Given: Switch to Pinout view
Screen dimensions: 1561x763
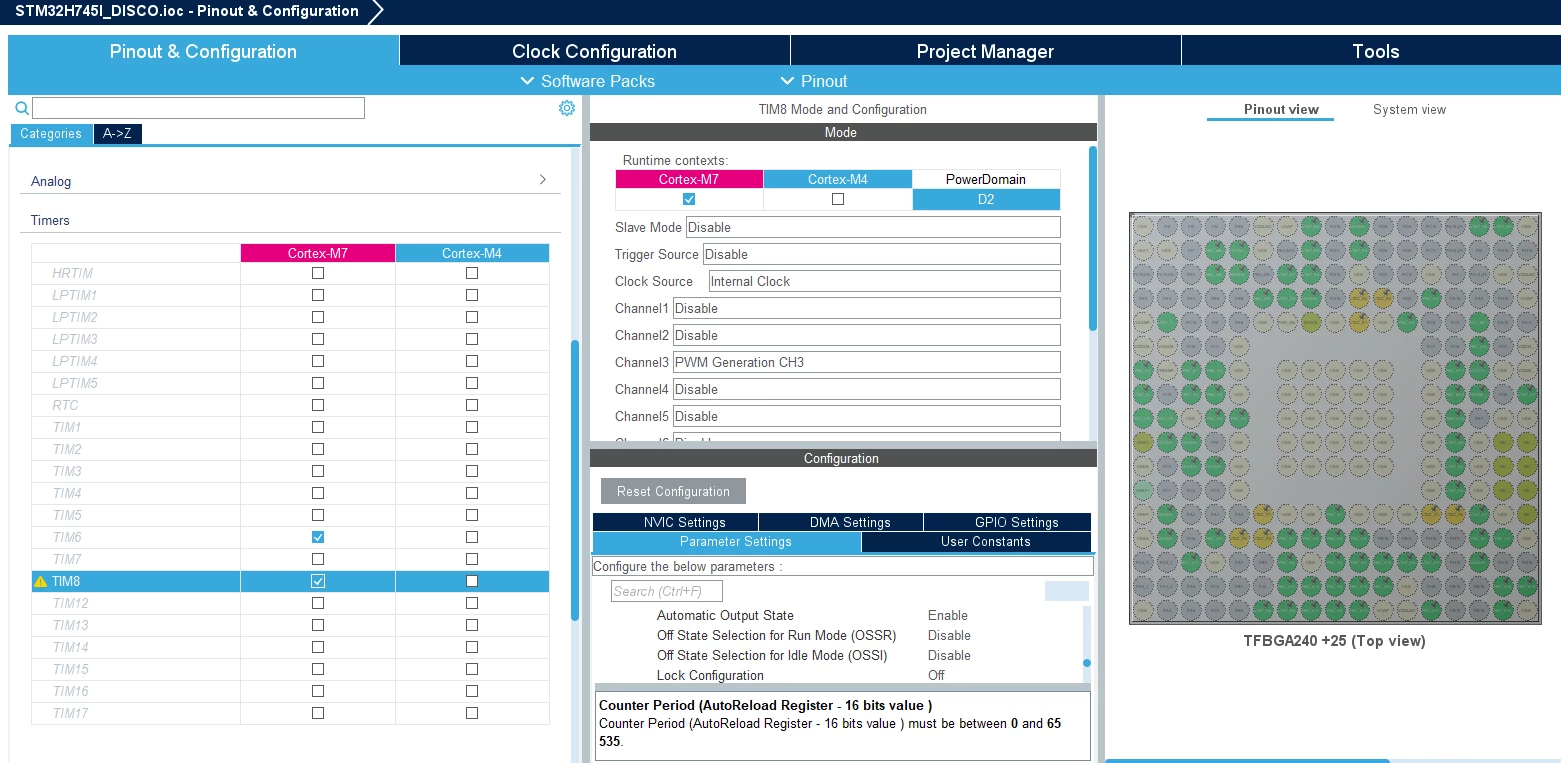Looking at the screenshot, I should point(1281,109).
